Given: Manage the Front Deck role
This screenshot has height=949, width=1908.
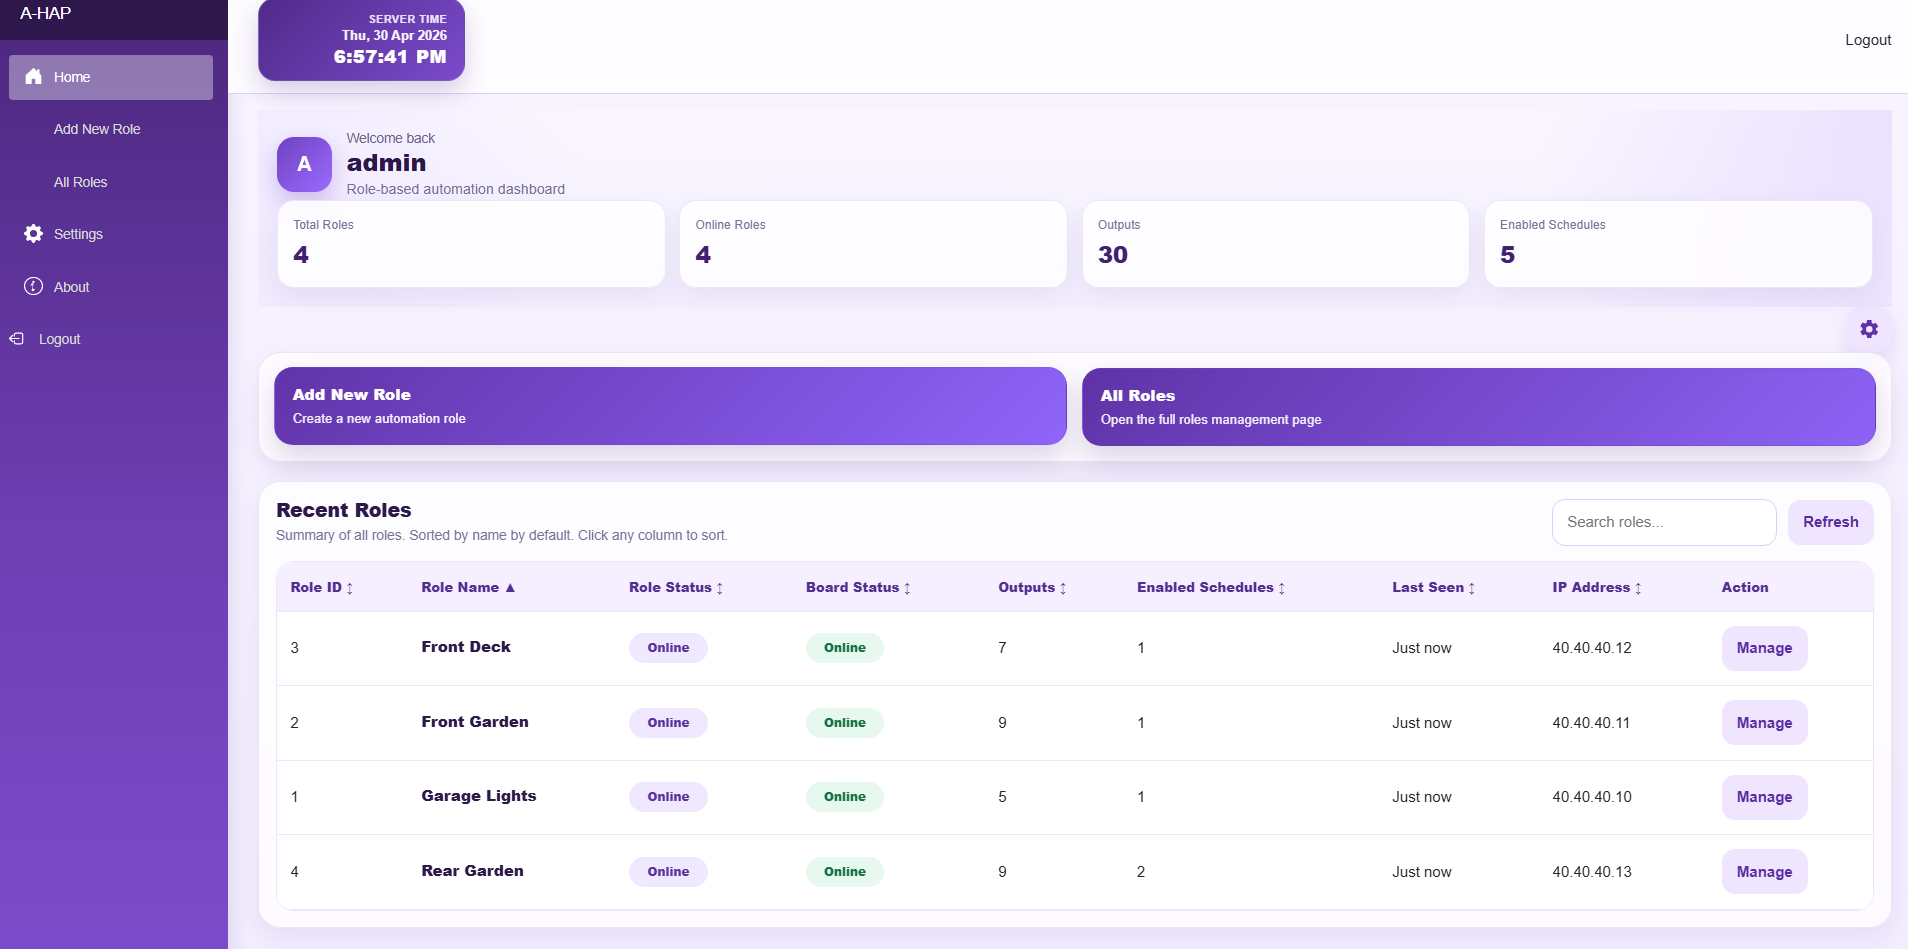Looking at the screenshot, I should [x=1764, y=648].
